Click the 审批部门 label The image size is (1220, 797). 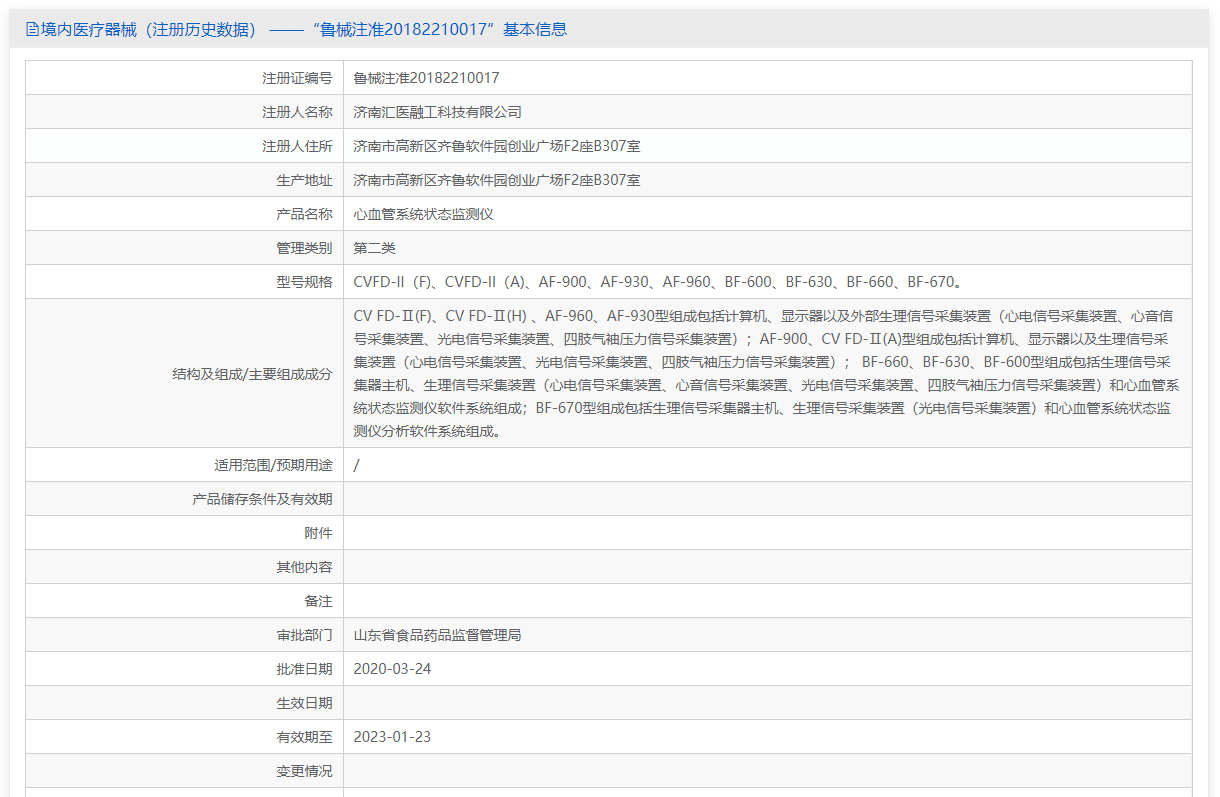(x=304, y=635)
